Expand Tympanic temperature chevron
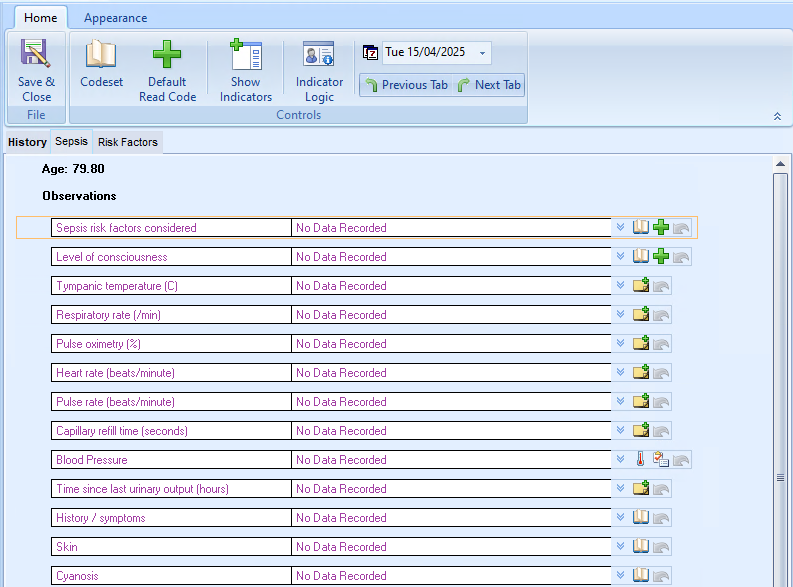The width and height of the screenshot is (793, 587). [x=621, y=285]
